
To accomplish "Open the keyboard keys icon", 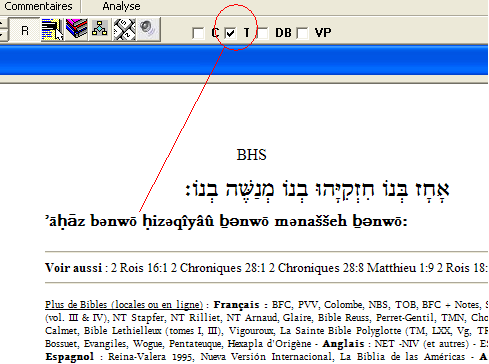I will (124, 29).
